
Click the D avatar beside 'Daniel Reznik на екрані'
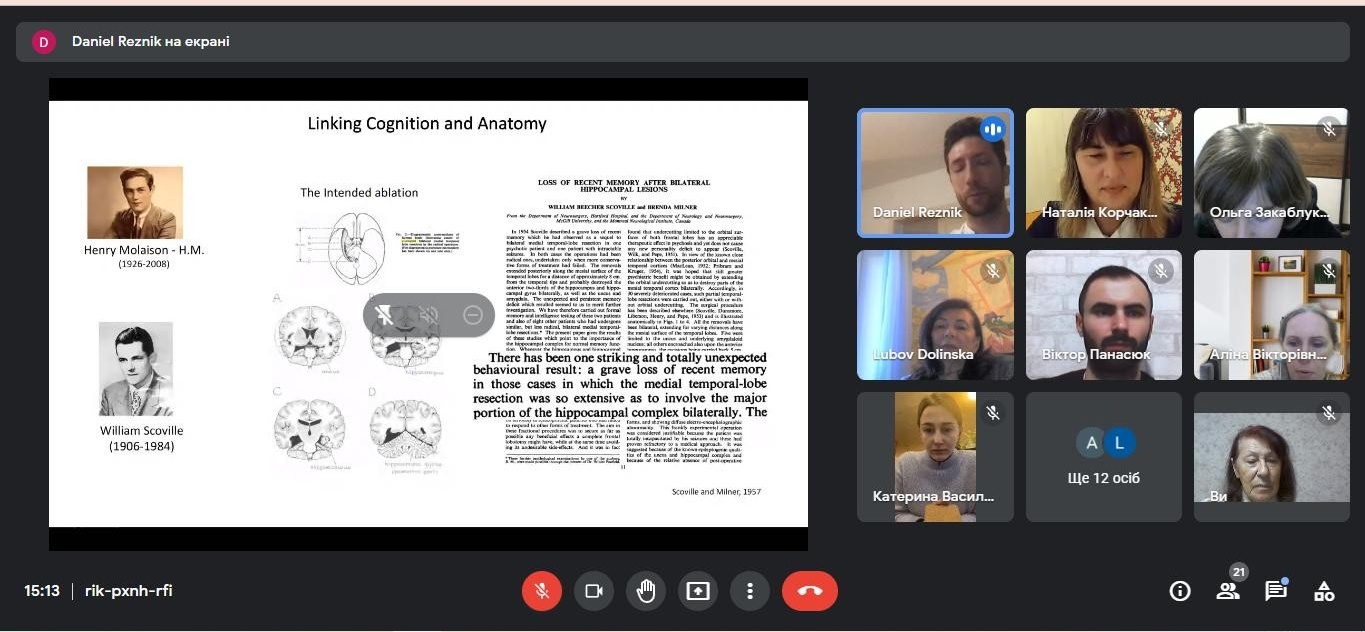click(44, 42)
